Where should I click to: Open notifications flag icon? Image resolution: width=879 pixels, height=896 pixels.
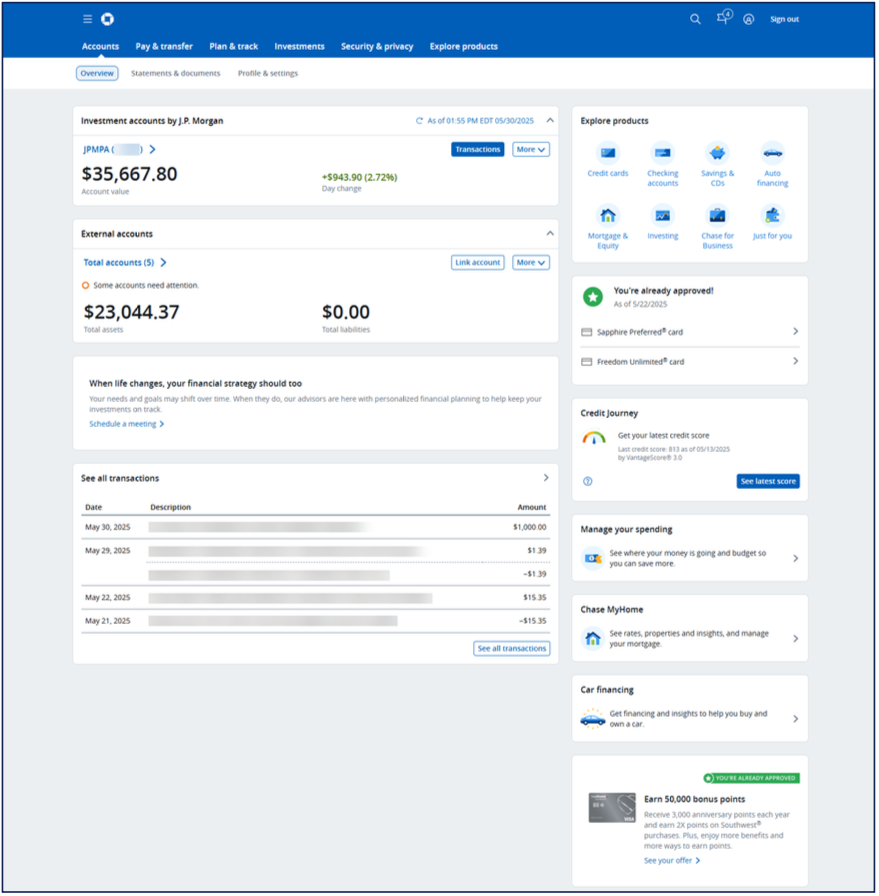725,17
